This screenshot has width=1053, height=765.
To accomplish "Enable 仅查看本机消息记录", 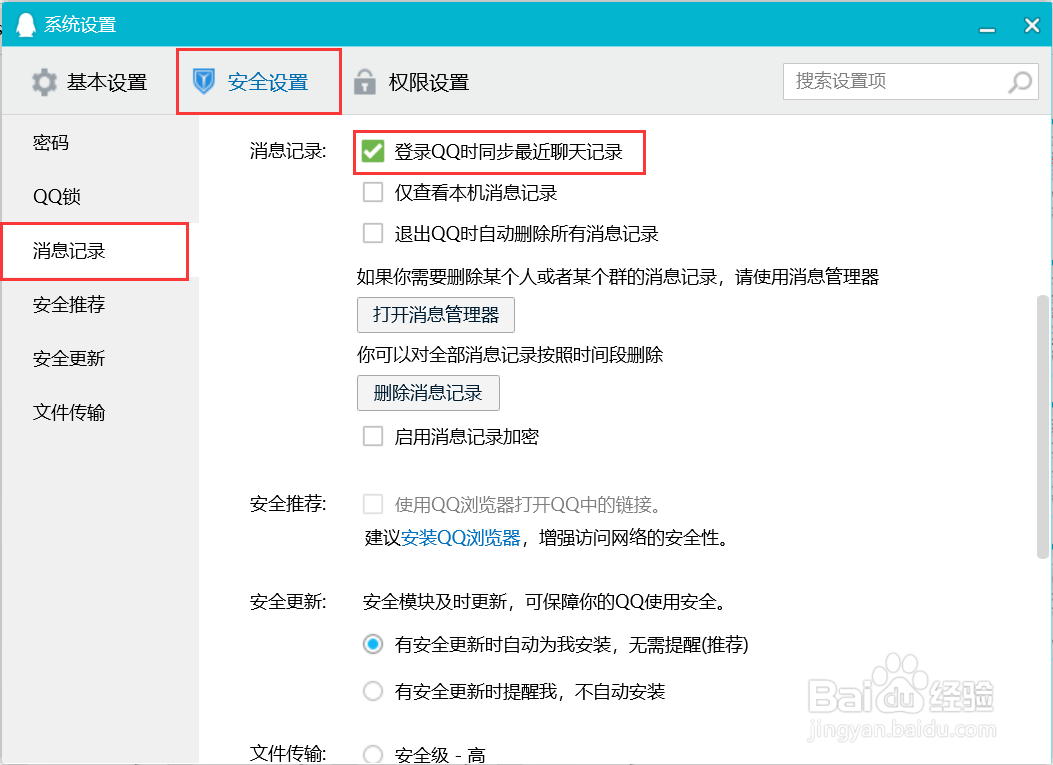I will tap(373, 191).
